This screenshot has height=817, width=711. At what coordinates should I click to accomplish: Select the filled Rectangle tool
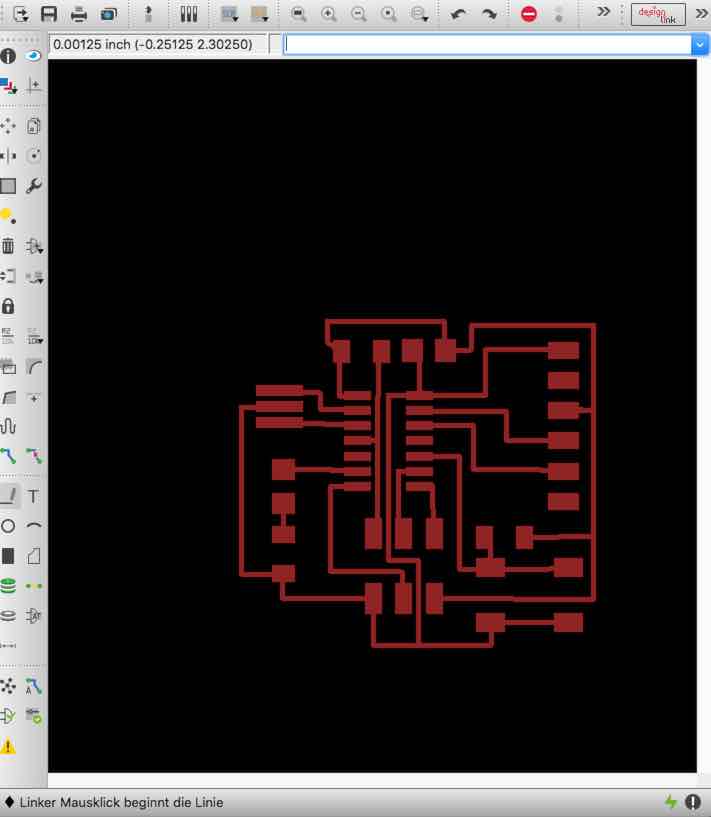(8, 556)
